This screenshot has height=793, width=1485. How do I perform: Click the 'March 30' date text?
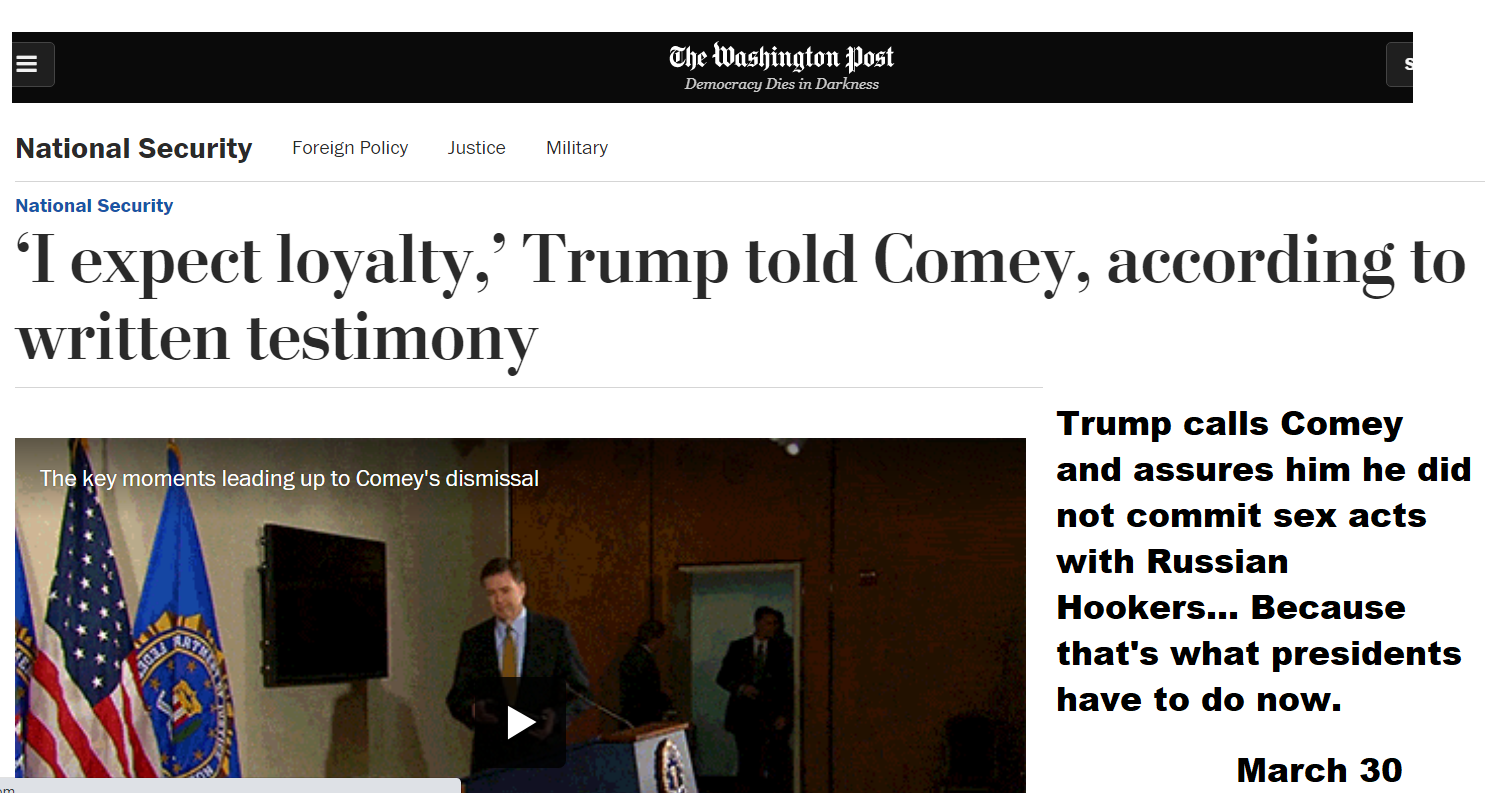pyautogui.click(x=1319, y=771)
